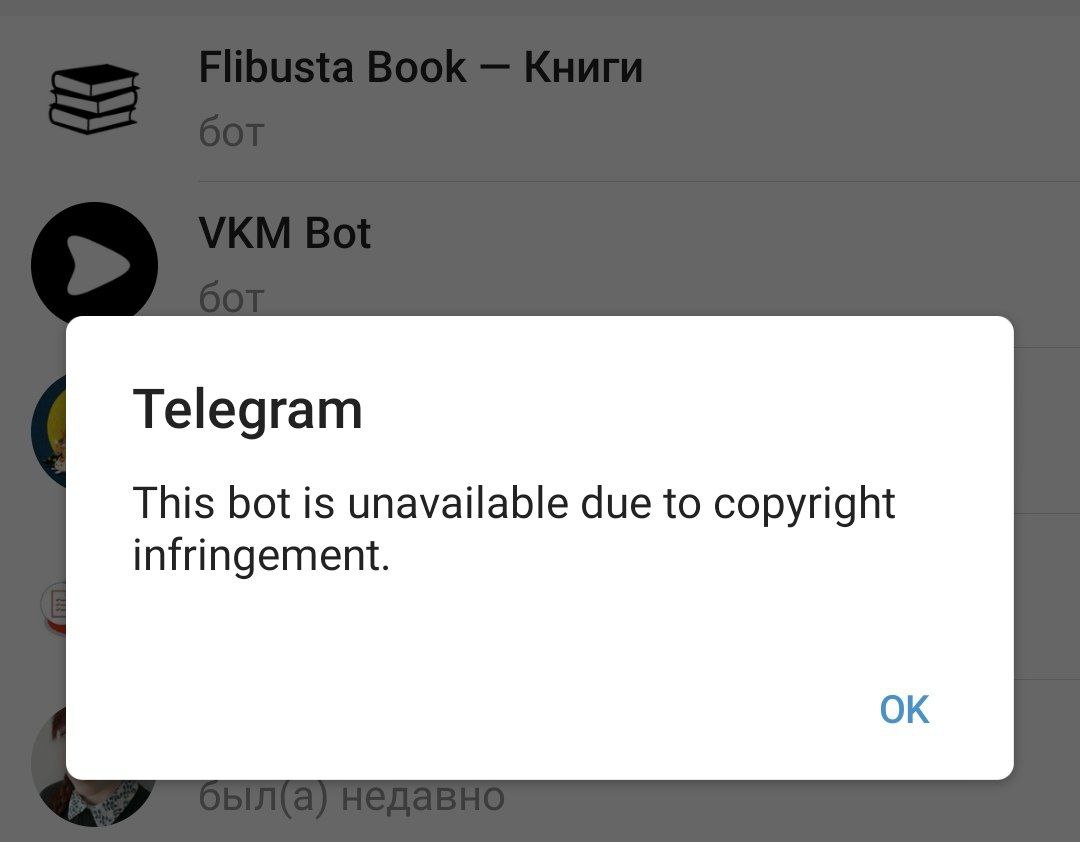Tap the 'бот' label under VKM Bot
The height and width of the screenshot is (842, 1080).
pyautogui.click(x=231, y=299)
